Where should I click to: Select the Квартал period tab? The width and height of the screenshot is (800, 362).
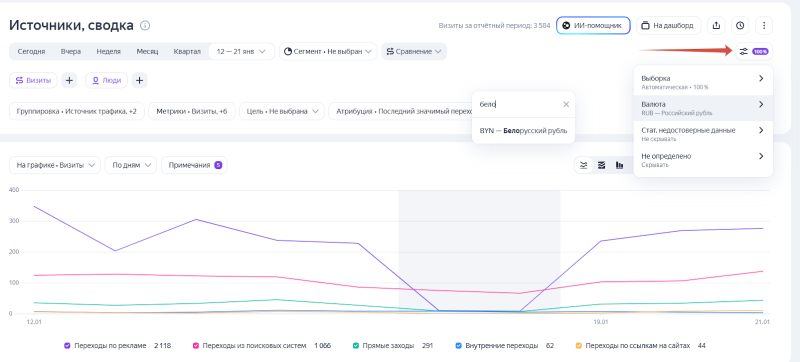(x=187, y=51)
